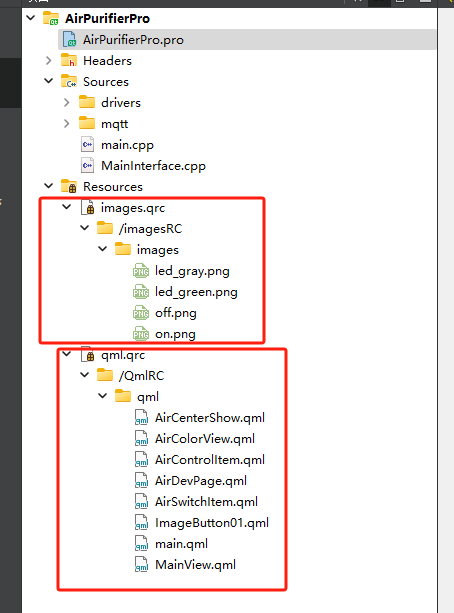
Task: Collapse the /imagesRC prefix
Action: [85, 228]
